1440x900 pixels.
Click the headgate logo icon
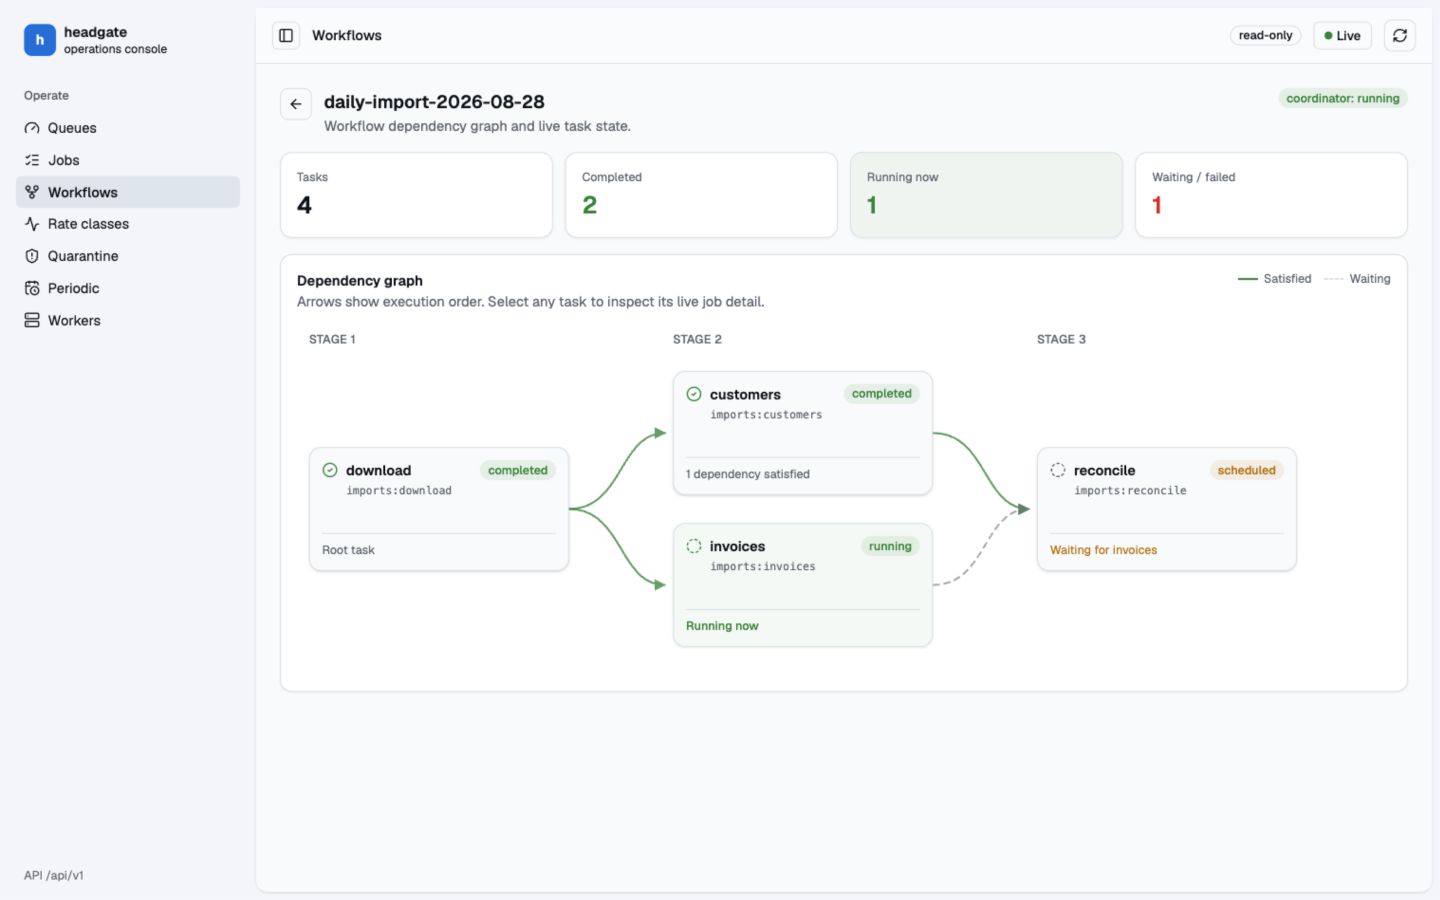[x=40, y=40]
